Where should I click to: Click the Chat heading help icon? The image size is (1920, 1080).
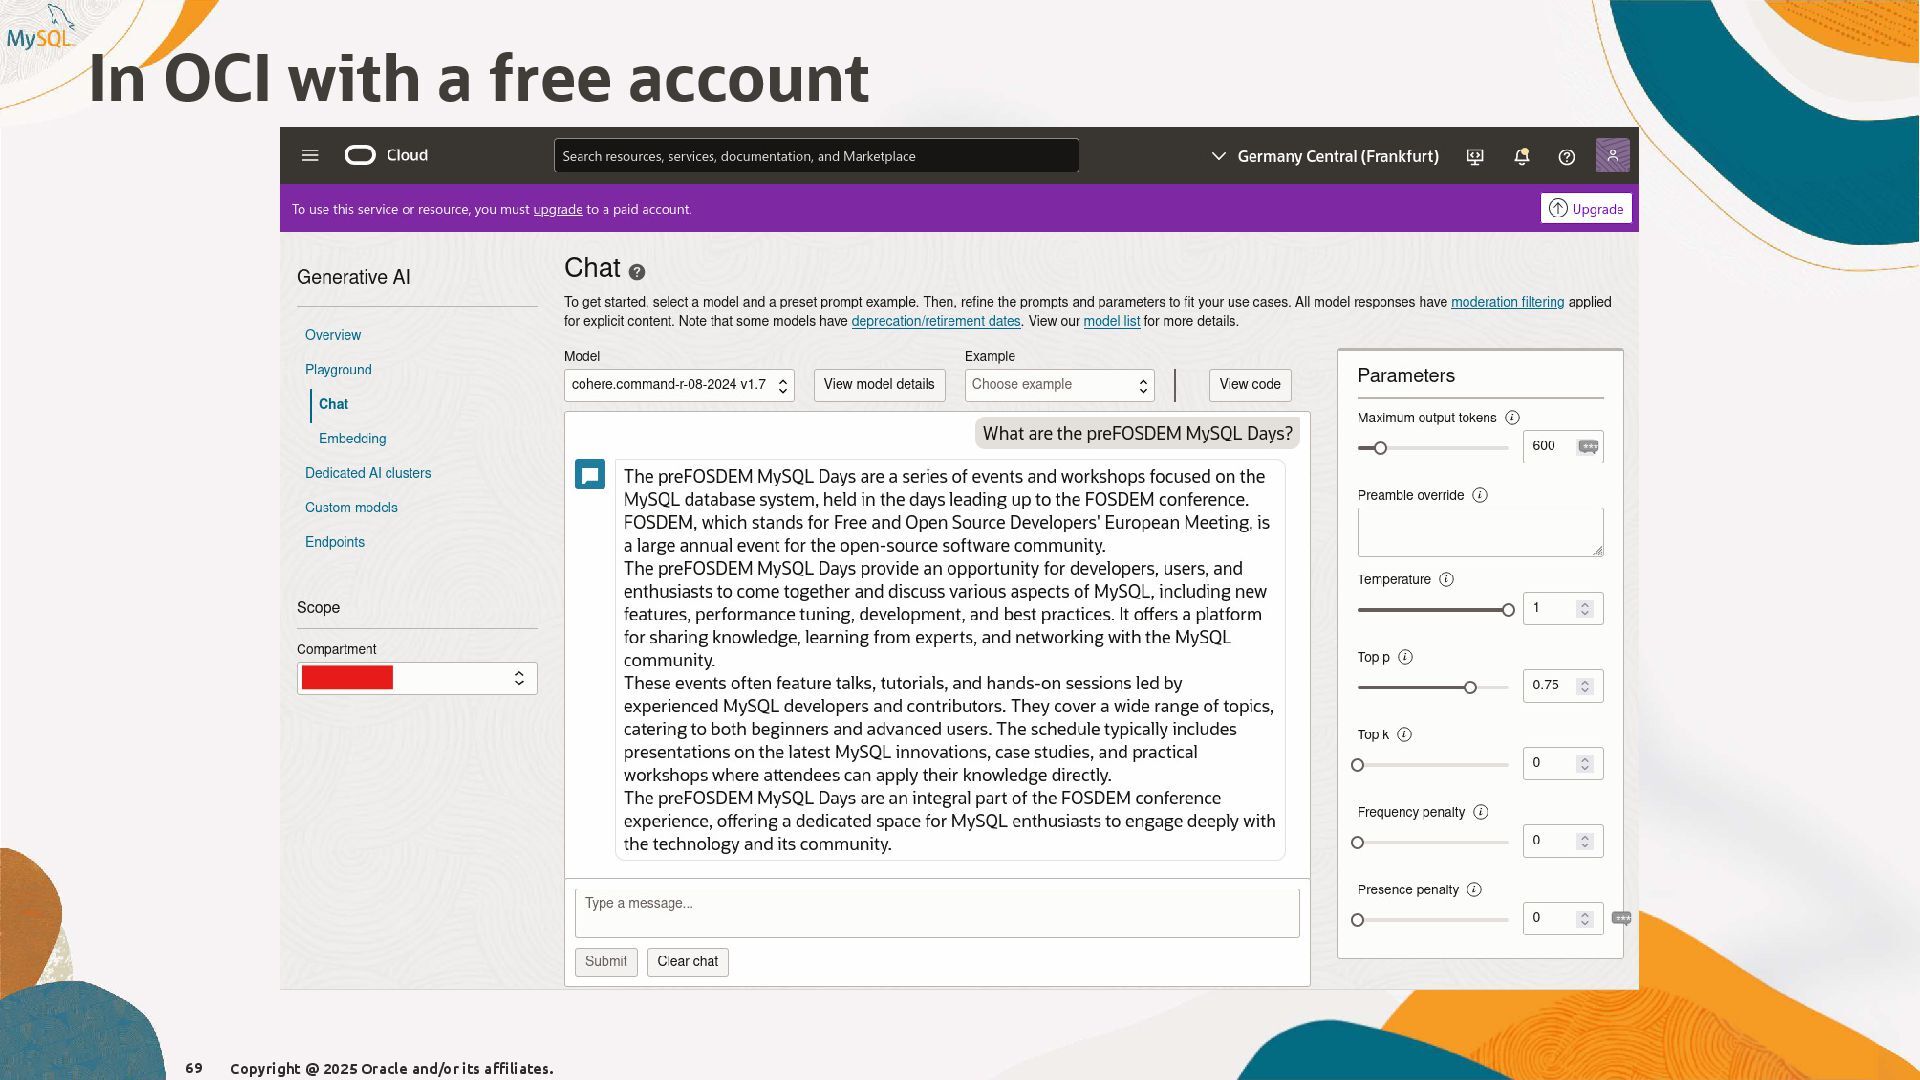coord(637,272)
